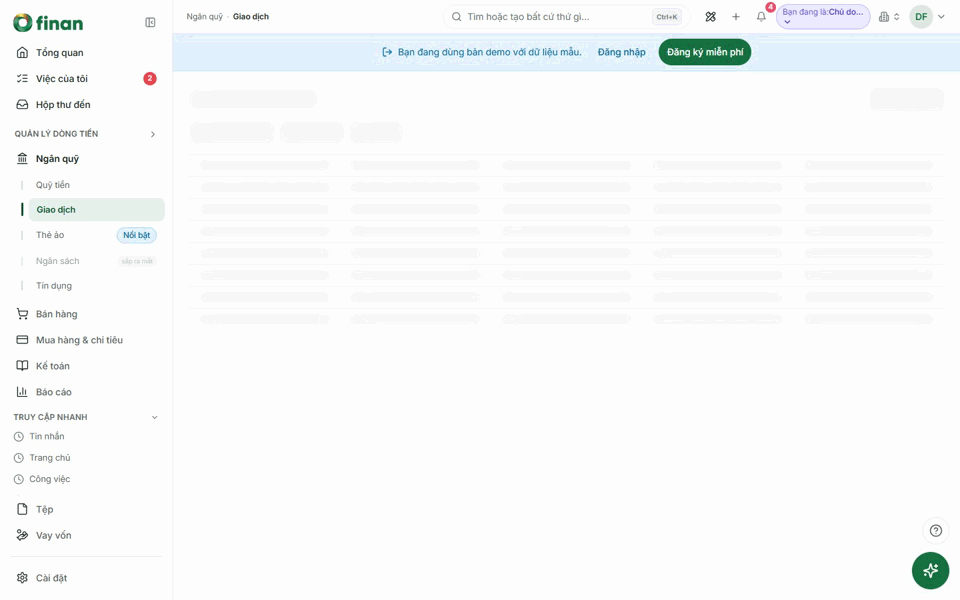
Task: Click the search magnifier icon
Action: click(457, 17)
